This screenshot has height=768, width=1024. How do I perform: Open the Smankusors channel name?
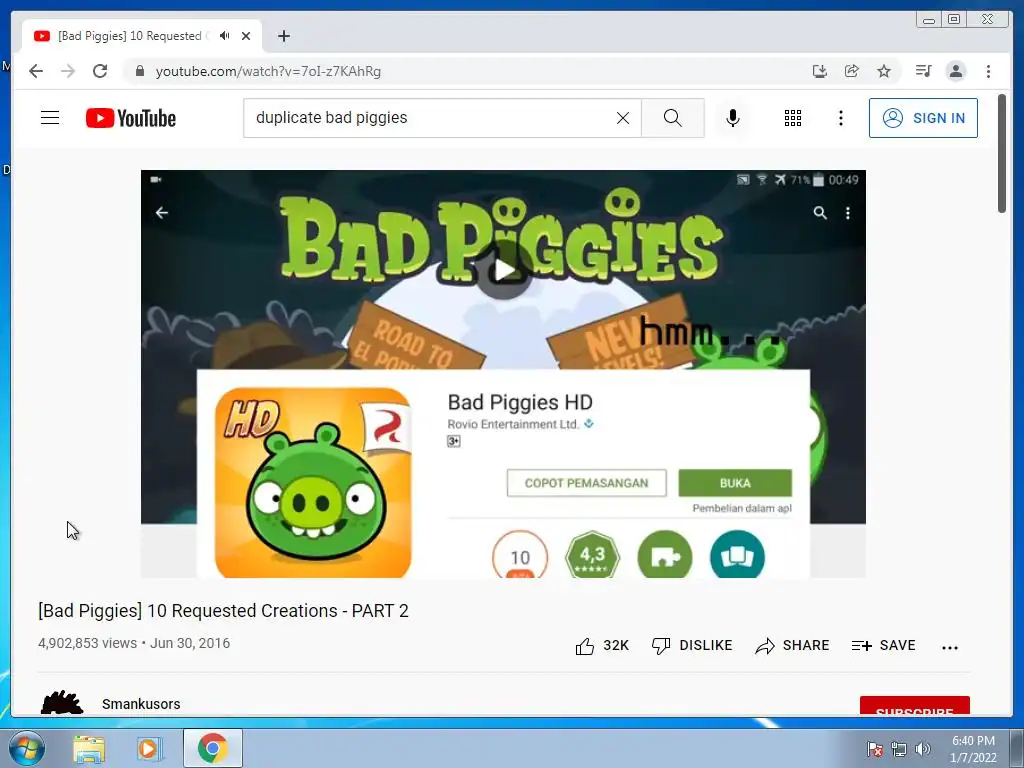[141, 704]
